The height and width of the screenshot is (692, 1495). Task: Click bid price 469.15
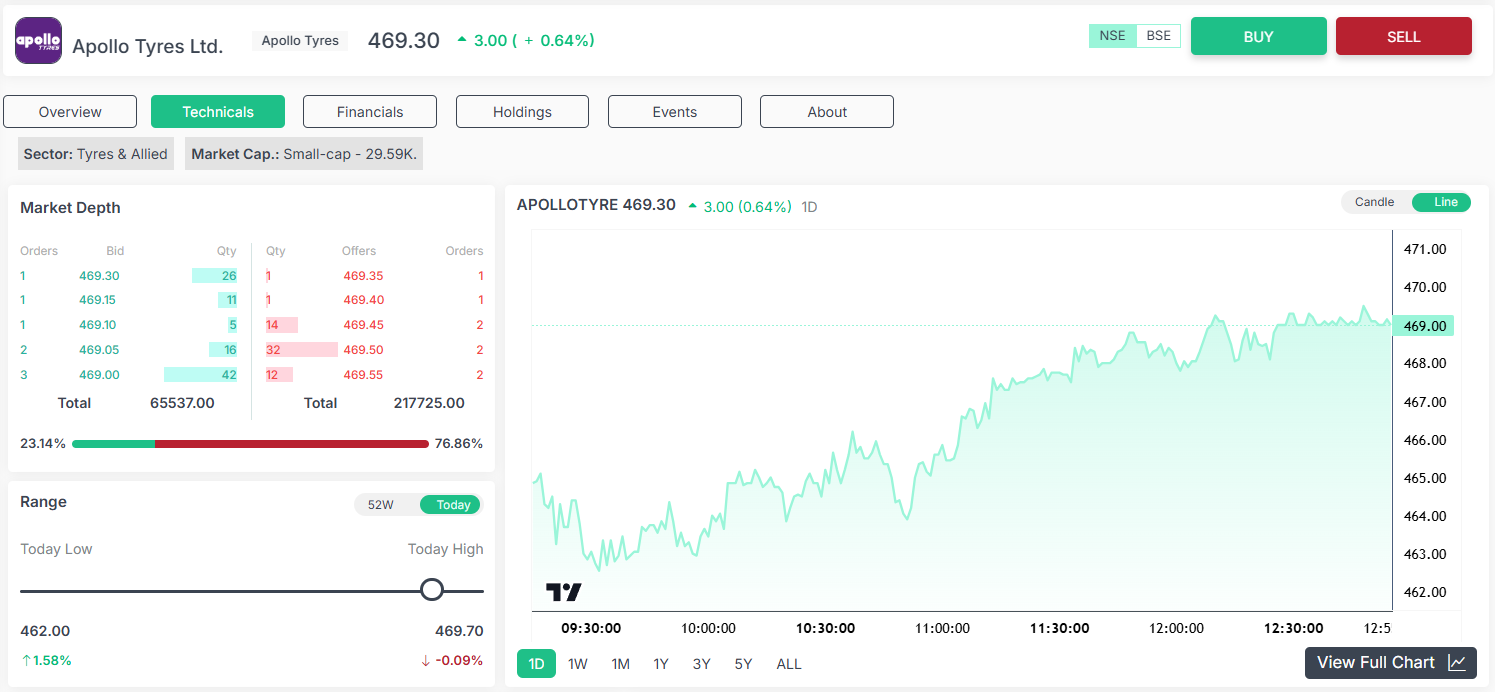pos(97,300)
